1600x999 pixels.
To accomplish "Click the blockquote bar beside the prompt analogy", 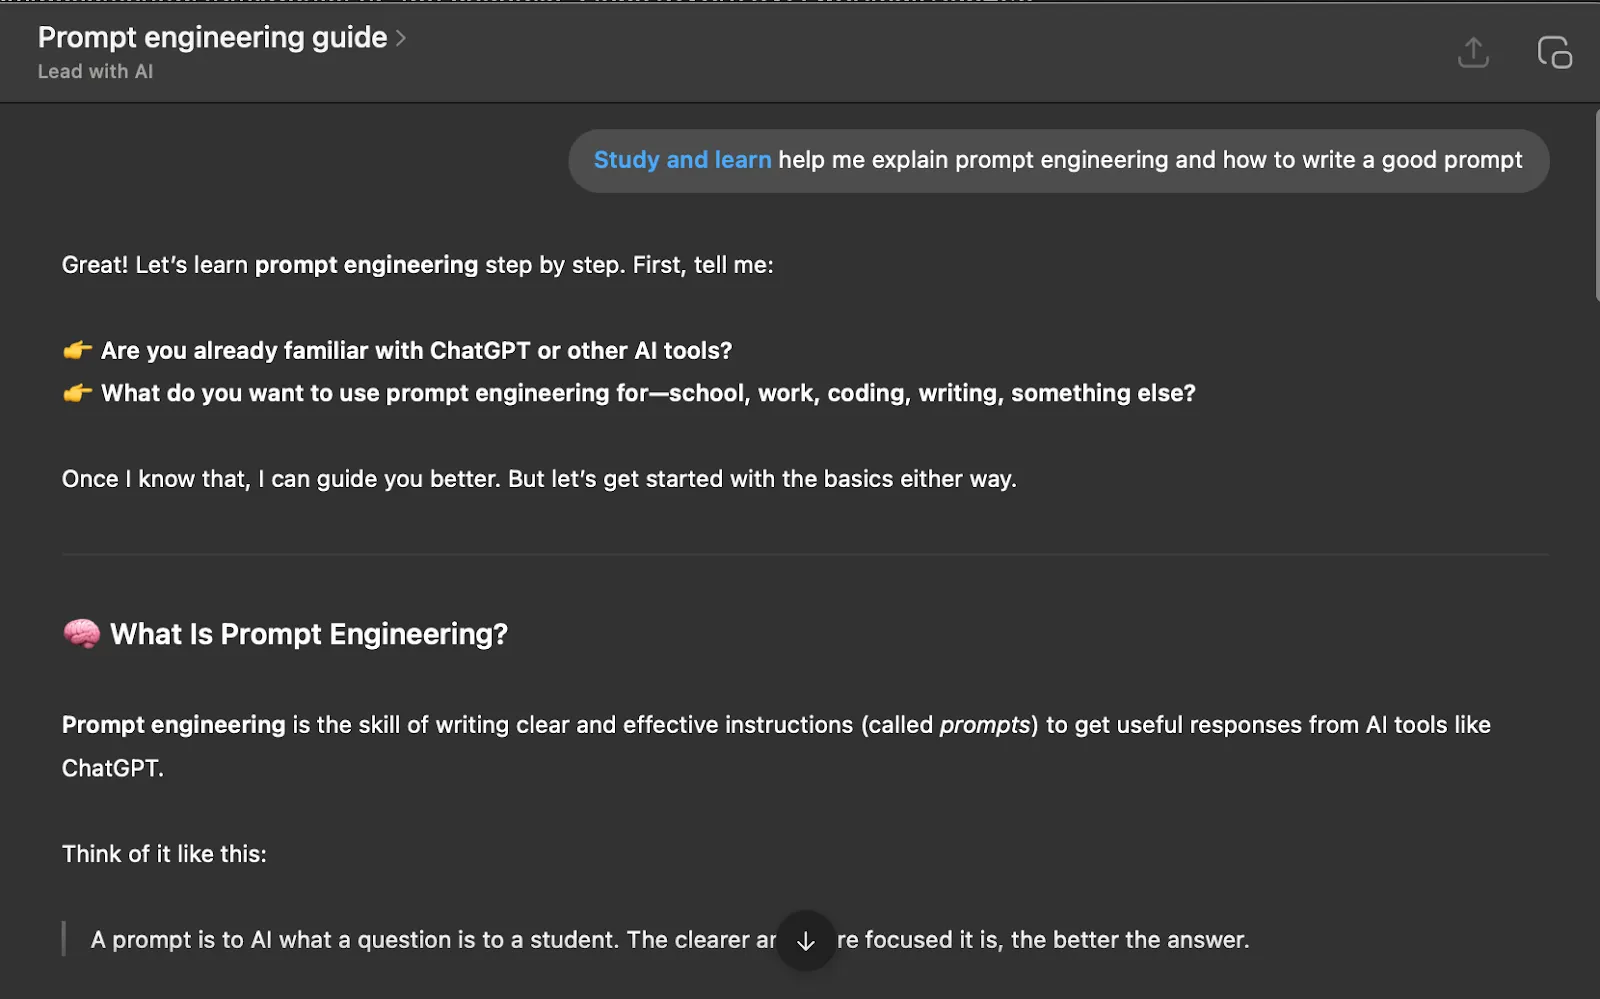I will point(64,939).
